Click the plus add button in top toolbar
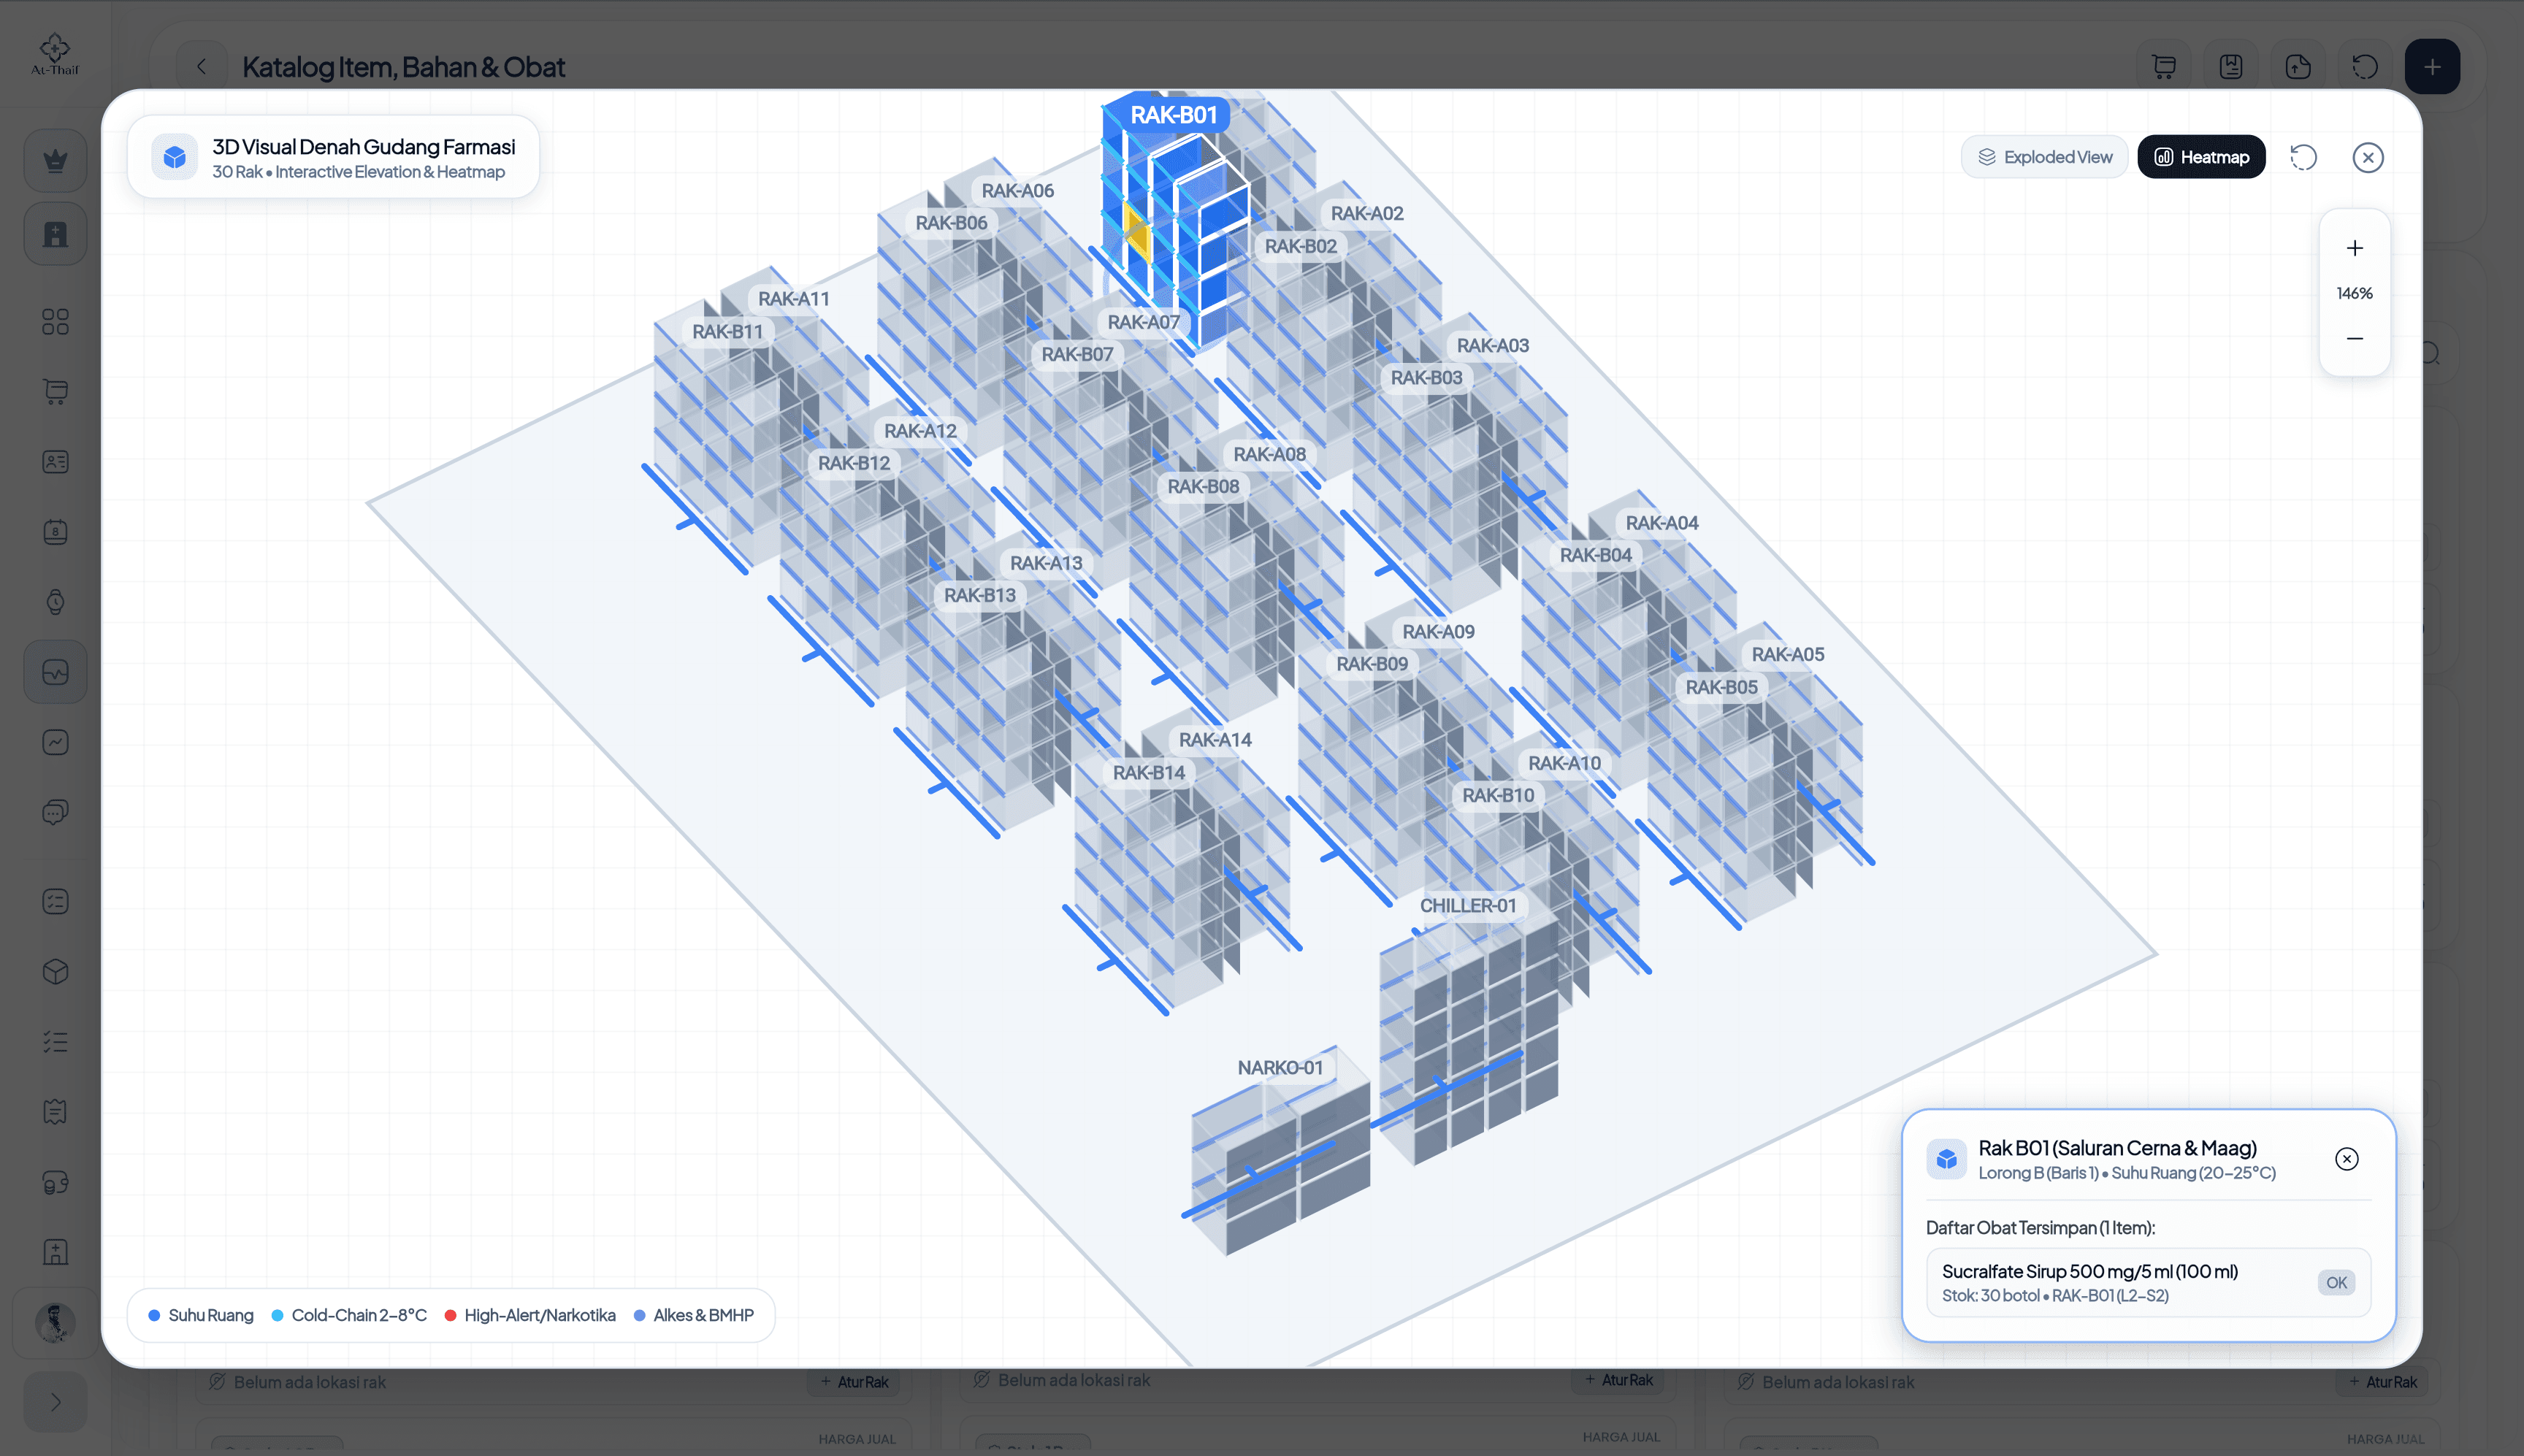This screenshot has height=1456, width=2524. point(2432,66)
